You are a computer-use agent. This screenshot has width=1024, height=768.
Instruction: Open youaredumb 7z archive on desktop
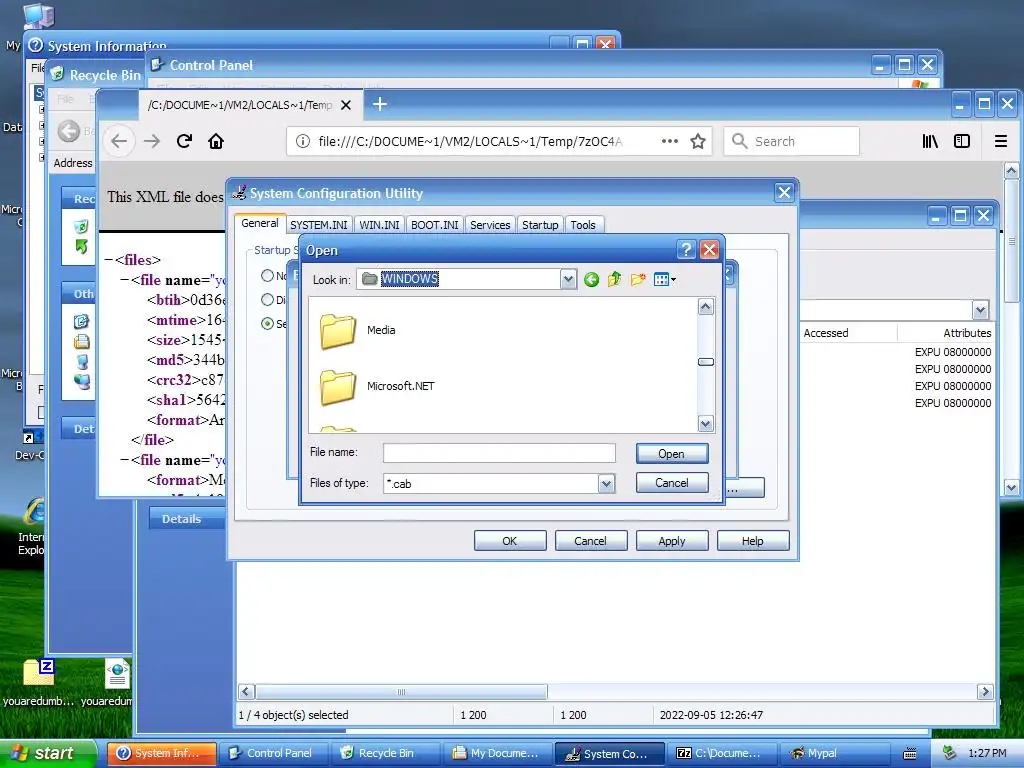(38, 681)
